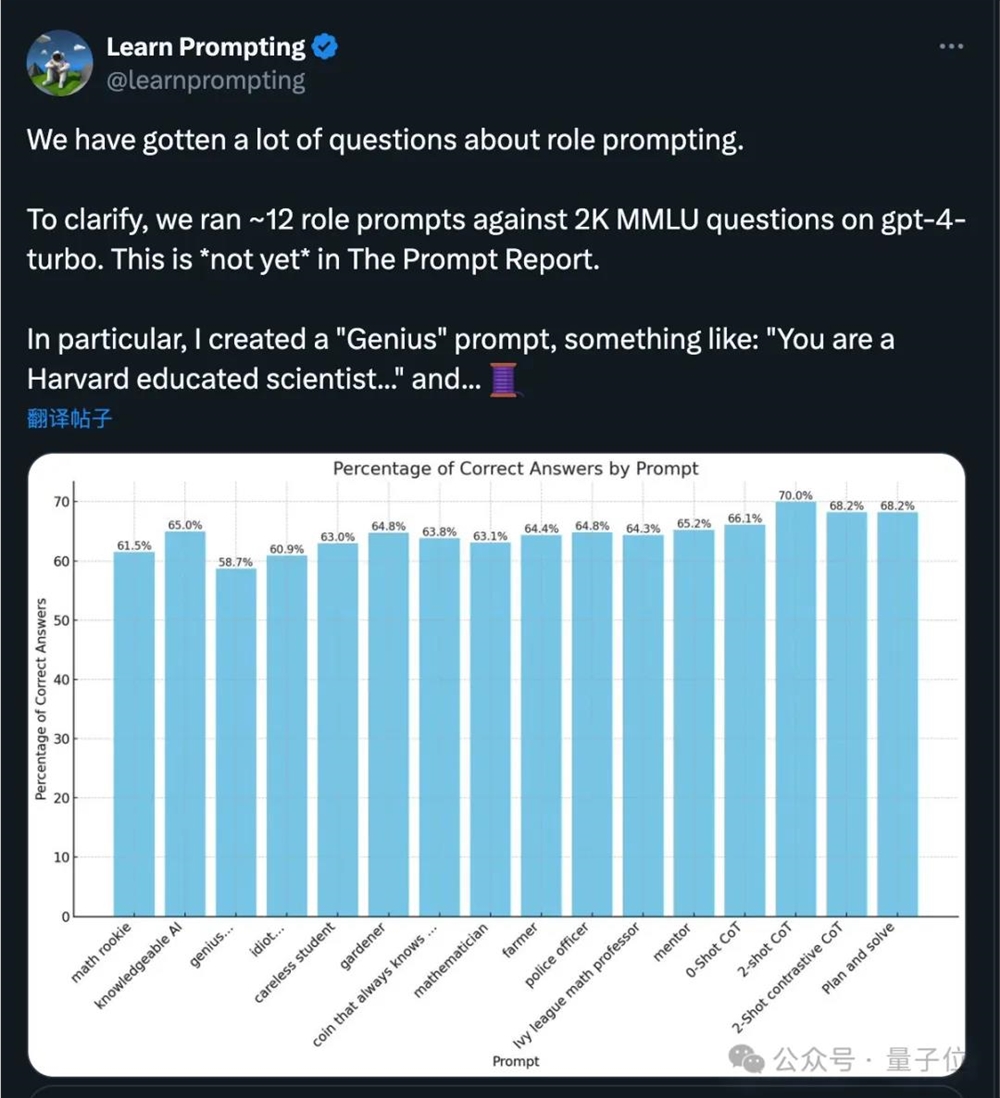Click the mentor bar at 65.2%
Screen dimensions: 1000x1098
coord(693,722)
